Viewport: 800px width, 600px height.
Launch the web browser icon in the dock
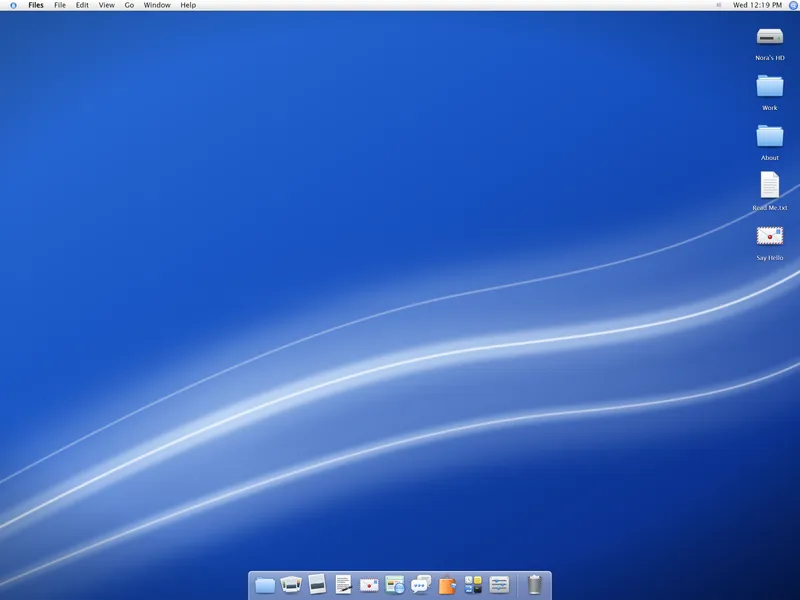395,585
